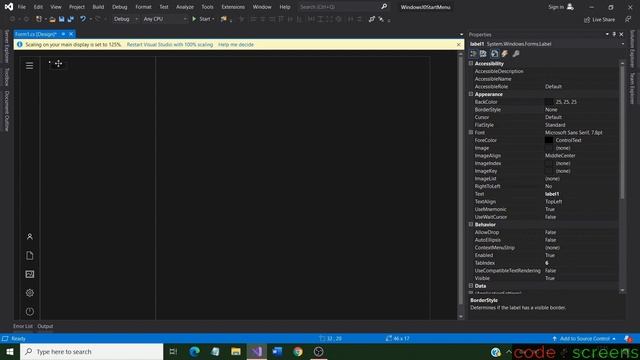Select the document icon in form sidebar

(x=29, y=256)
